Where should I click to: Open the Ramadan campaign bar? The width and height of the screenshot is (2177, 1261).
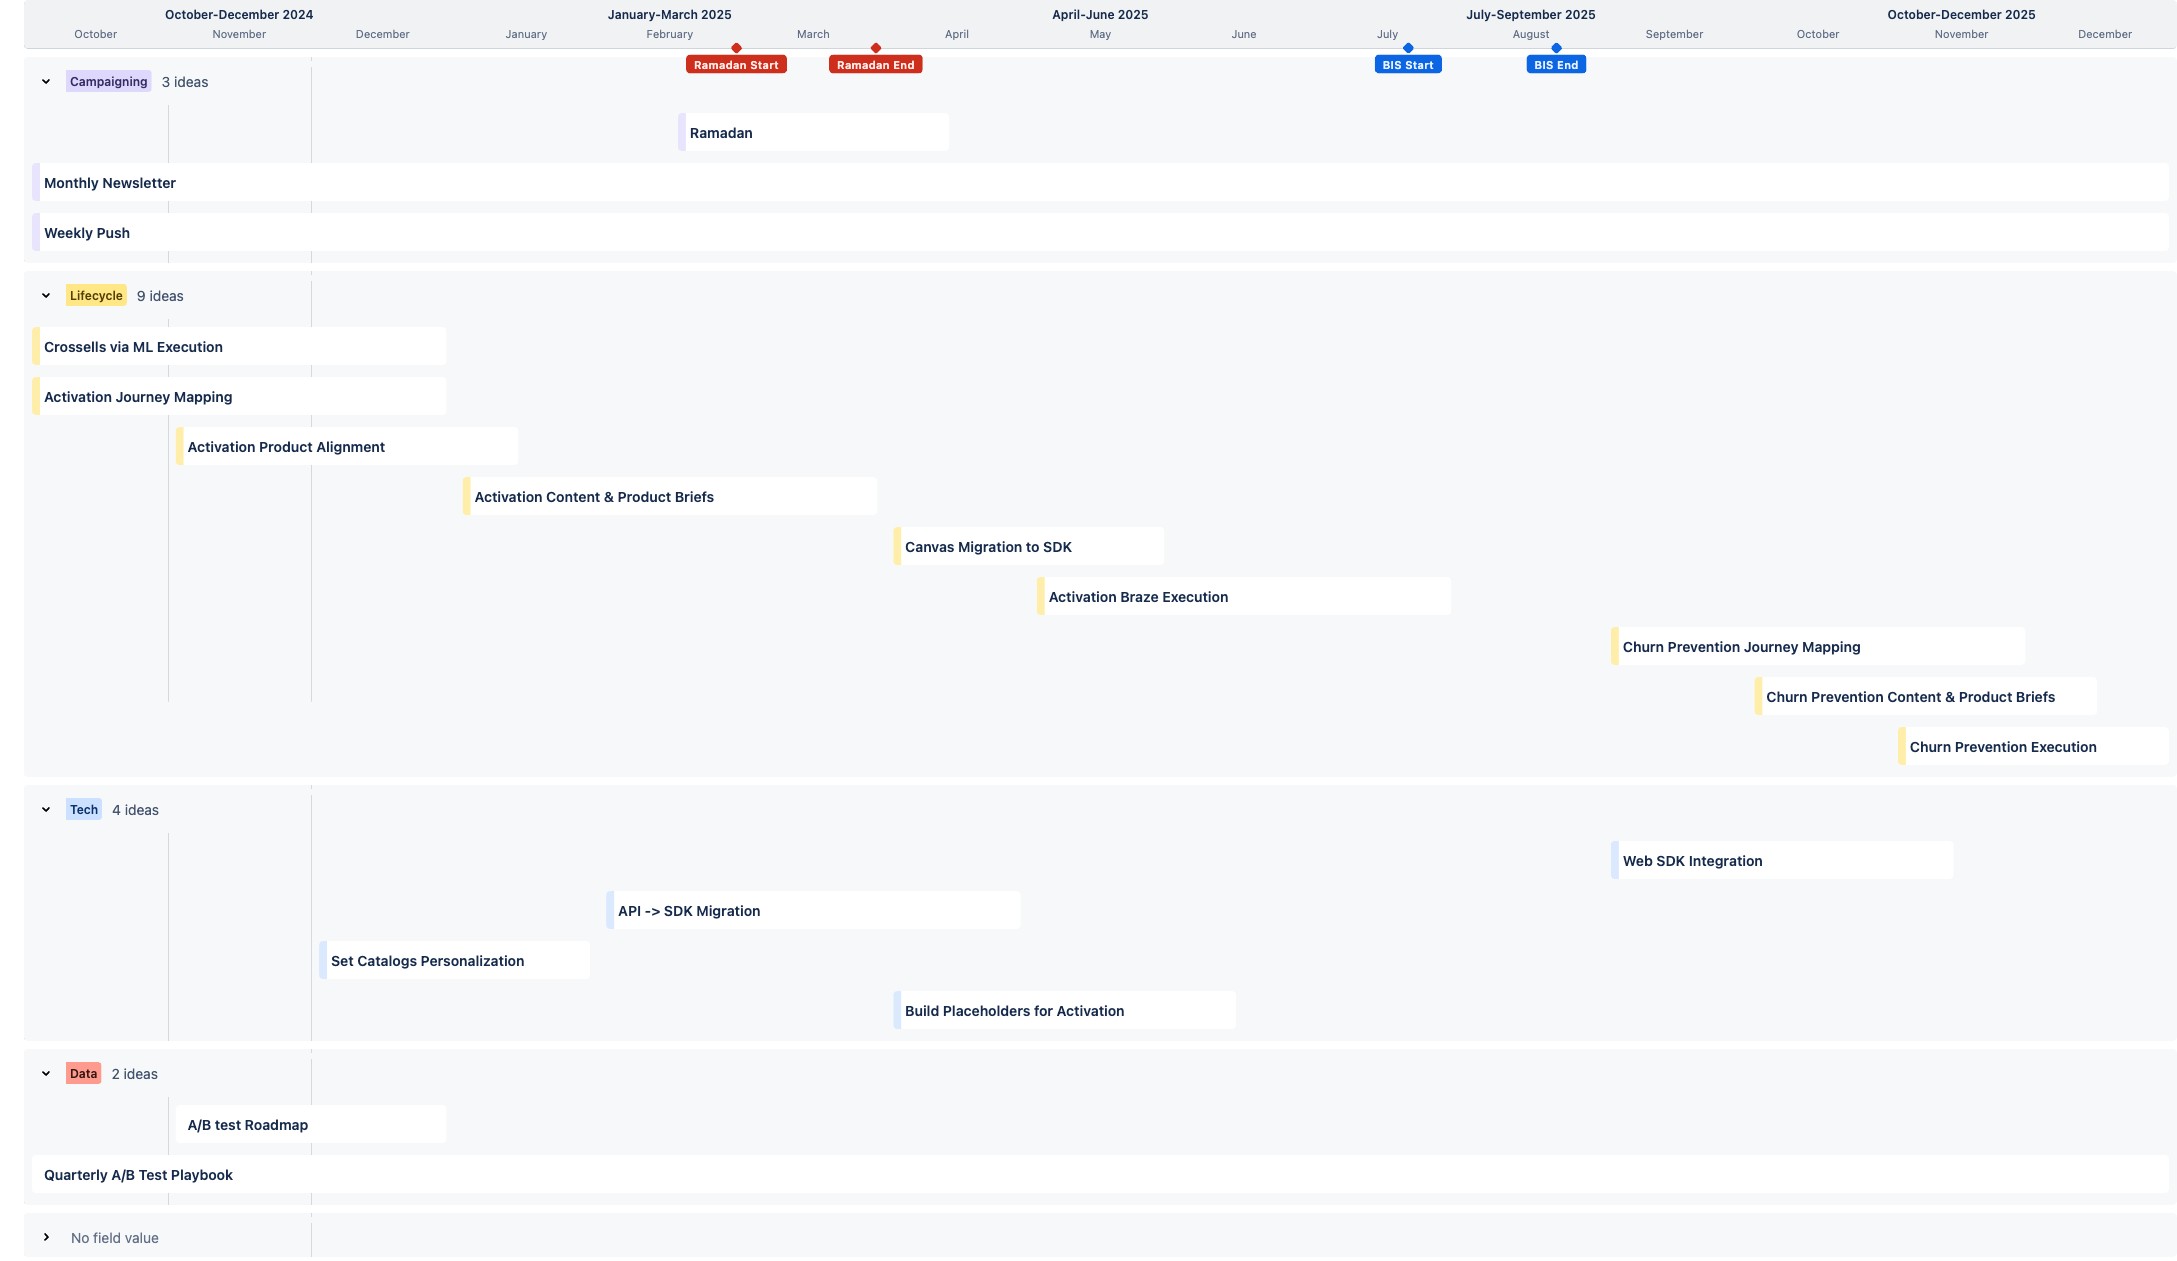click(814, 132)
